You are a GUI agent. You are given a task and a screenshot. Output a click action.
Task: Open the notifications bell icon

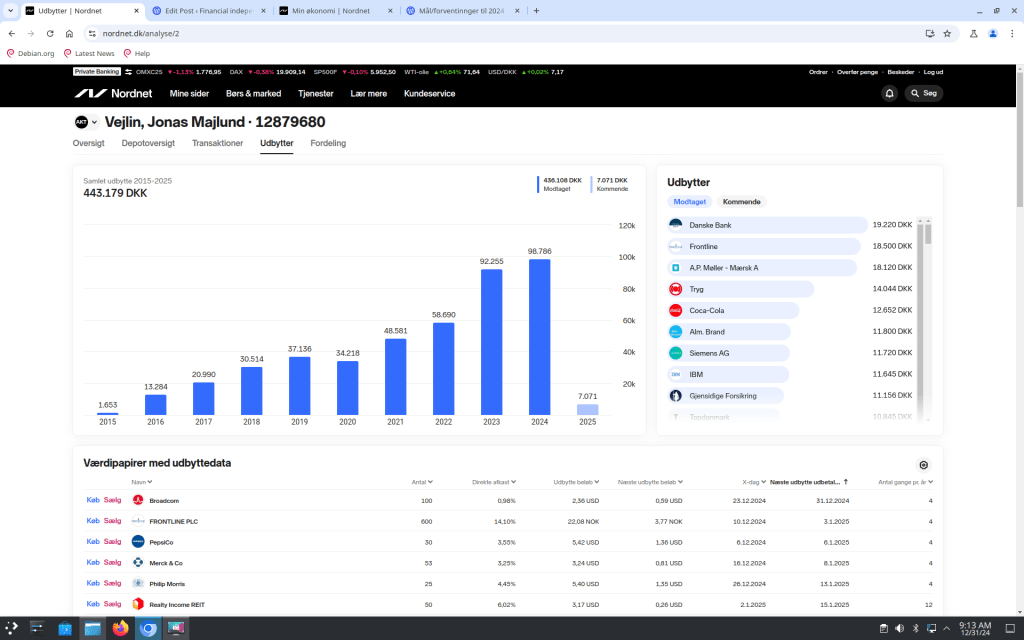[889, 93]
